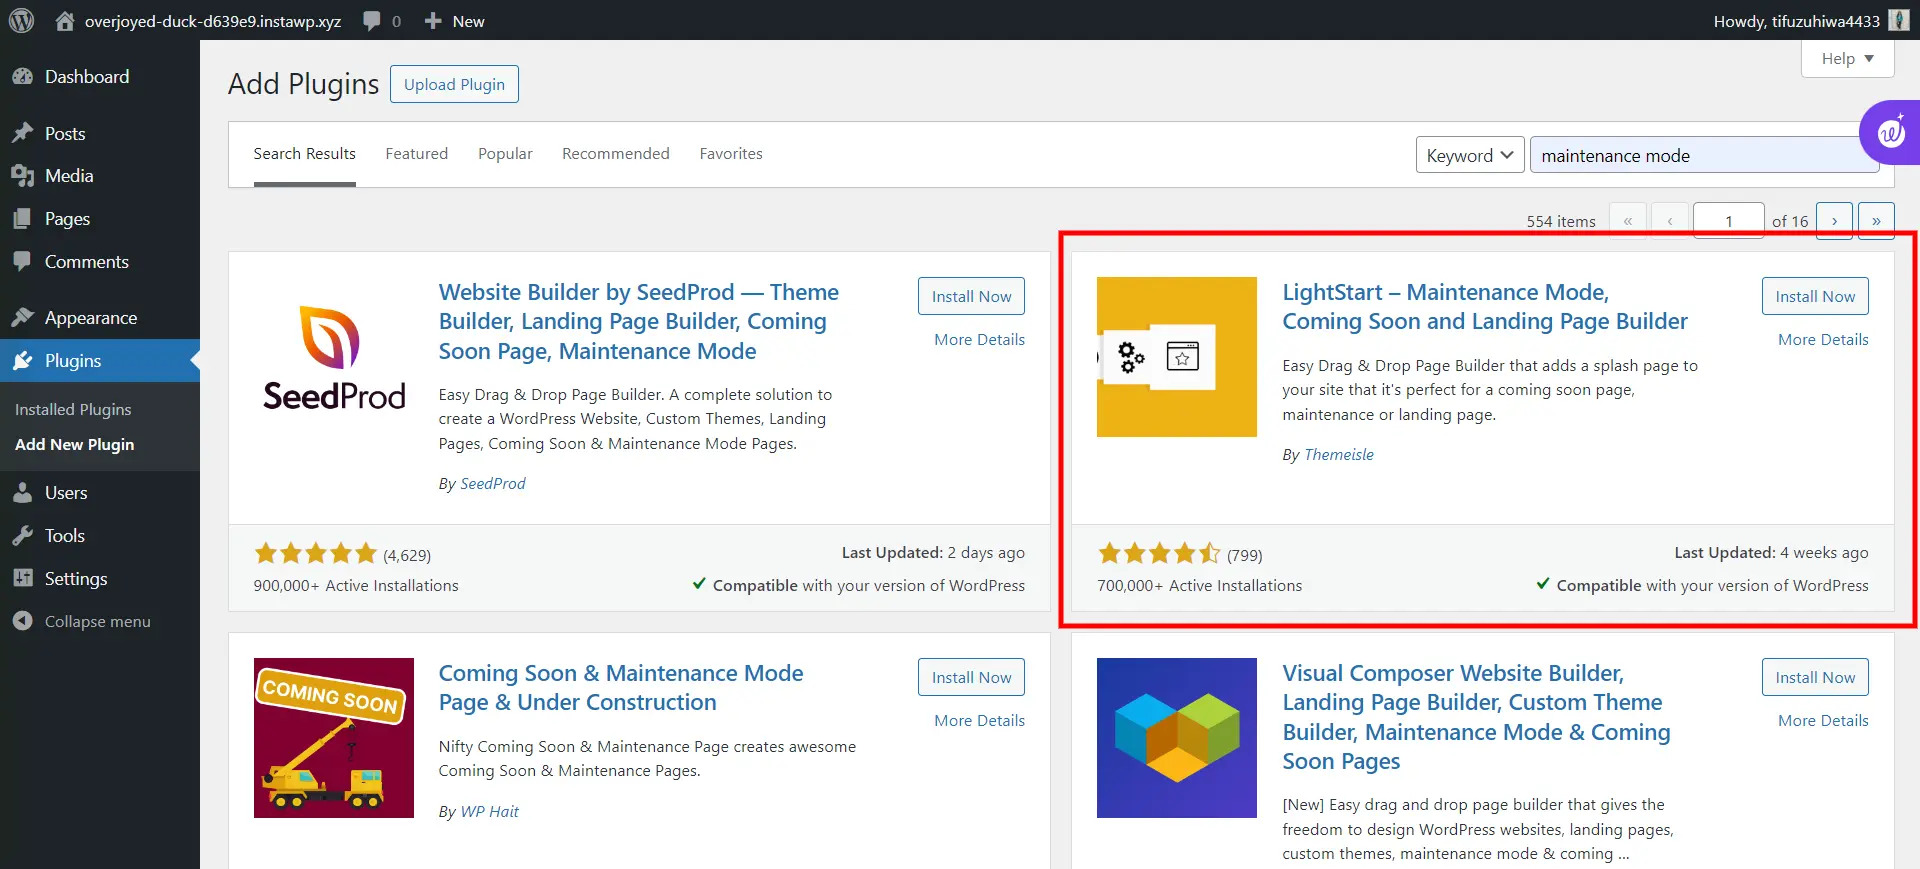1920x869 pixels.
Task: Click the plus New icon in admin bar
Action: (433, 21)
